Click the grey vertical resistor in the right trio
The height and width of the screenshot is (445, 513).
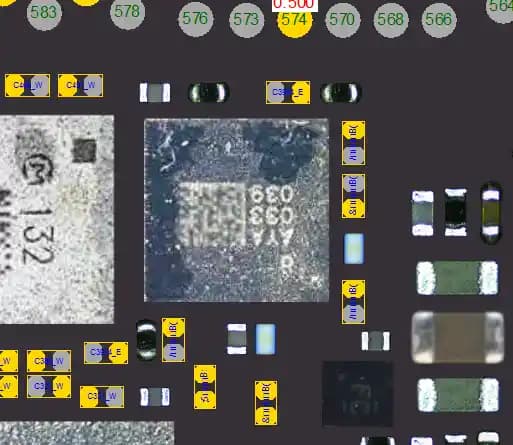423,213
